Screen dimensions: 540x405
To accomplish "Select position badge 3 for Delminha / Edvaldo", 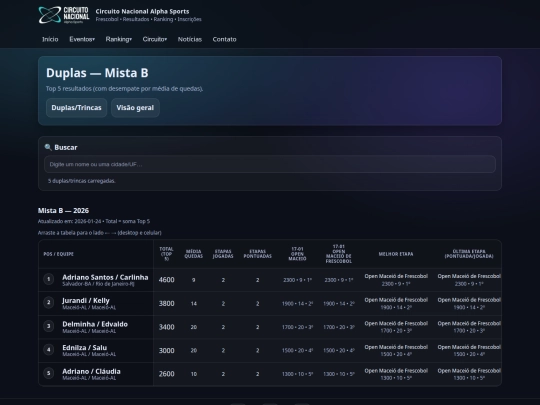I will point(49,326).
